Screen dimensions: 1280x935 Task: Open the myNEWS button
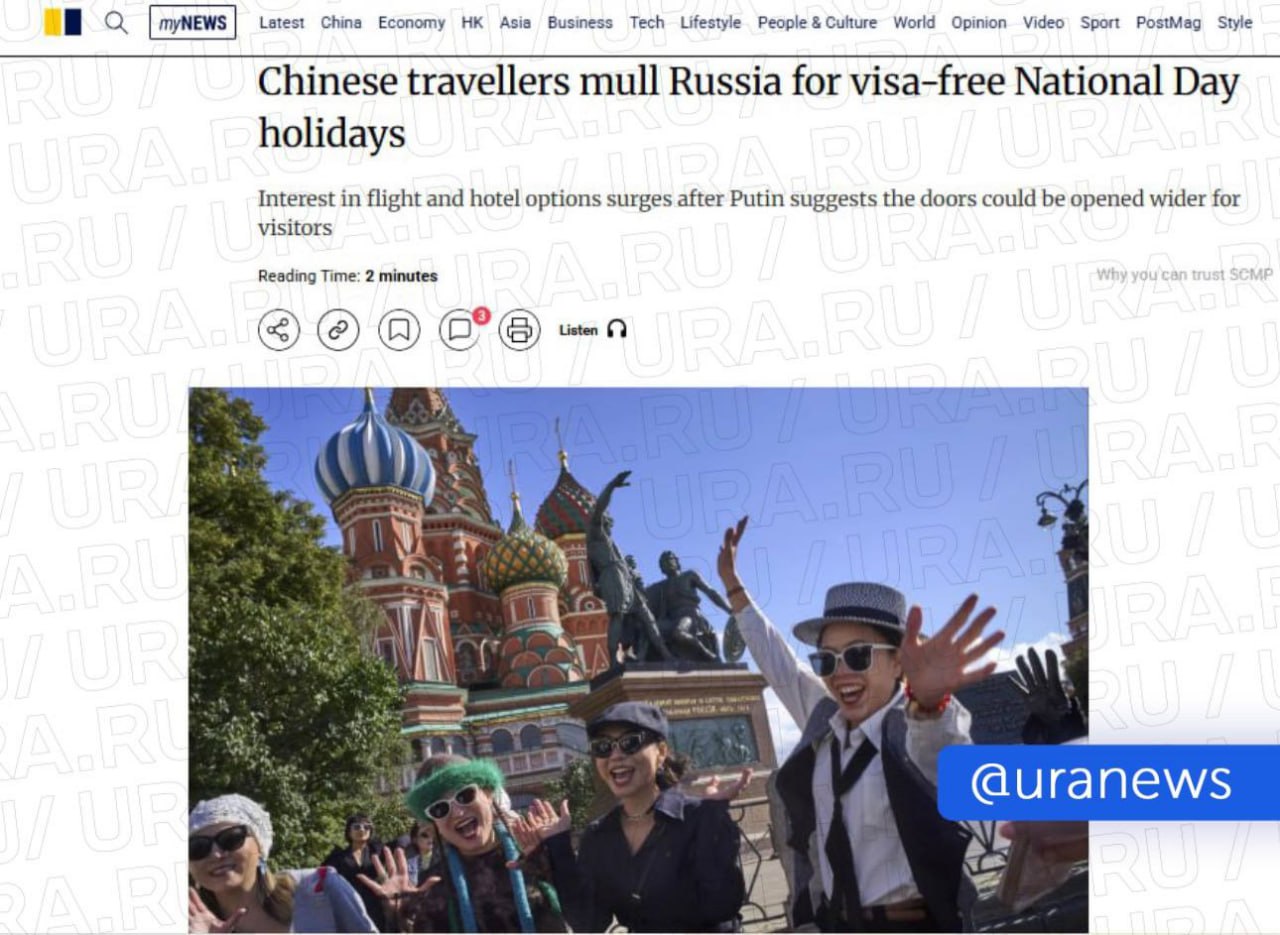click(193, 22)
